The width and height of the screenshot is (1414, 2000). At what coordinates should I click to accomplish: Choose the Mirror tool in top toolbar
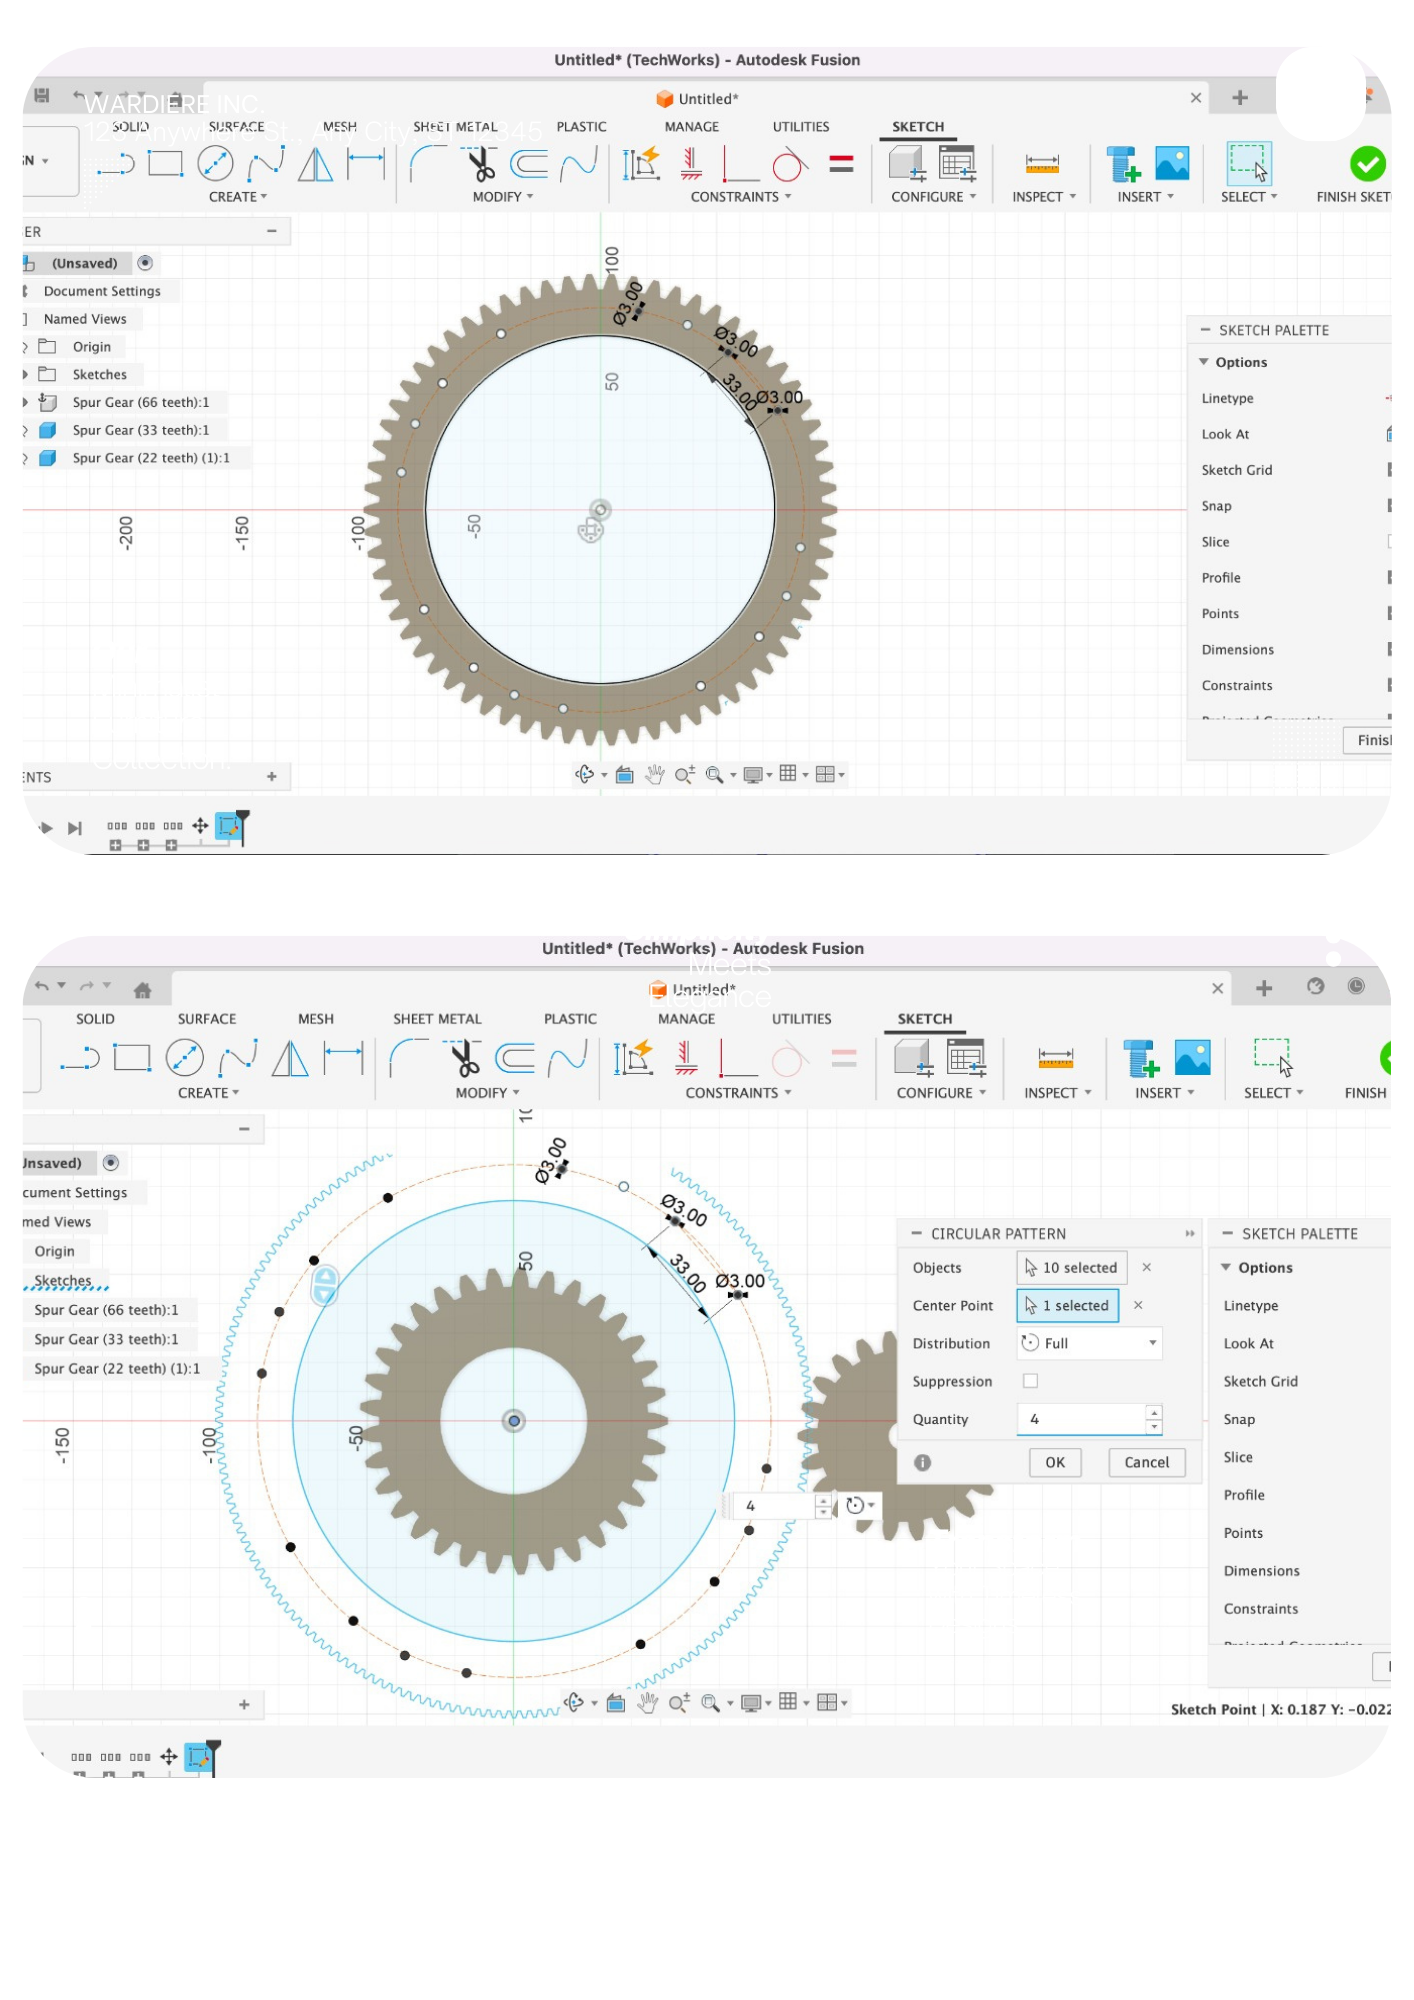pyautogui.click(x=315, y=164)
